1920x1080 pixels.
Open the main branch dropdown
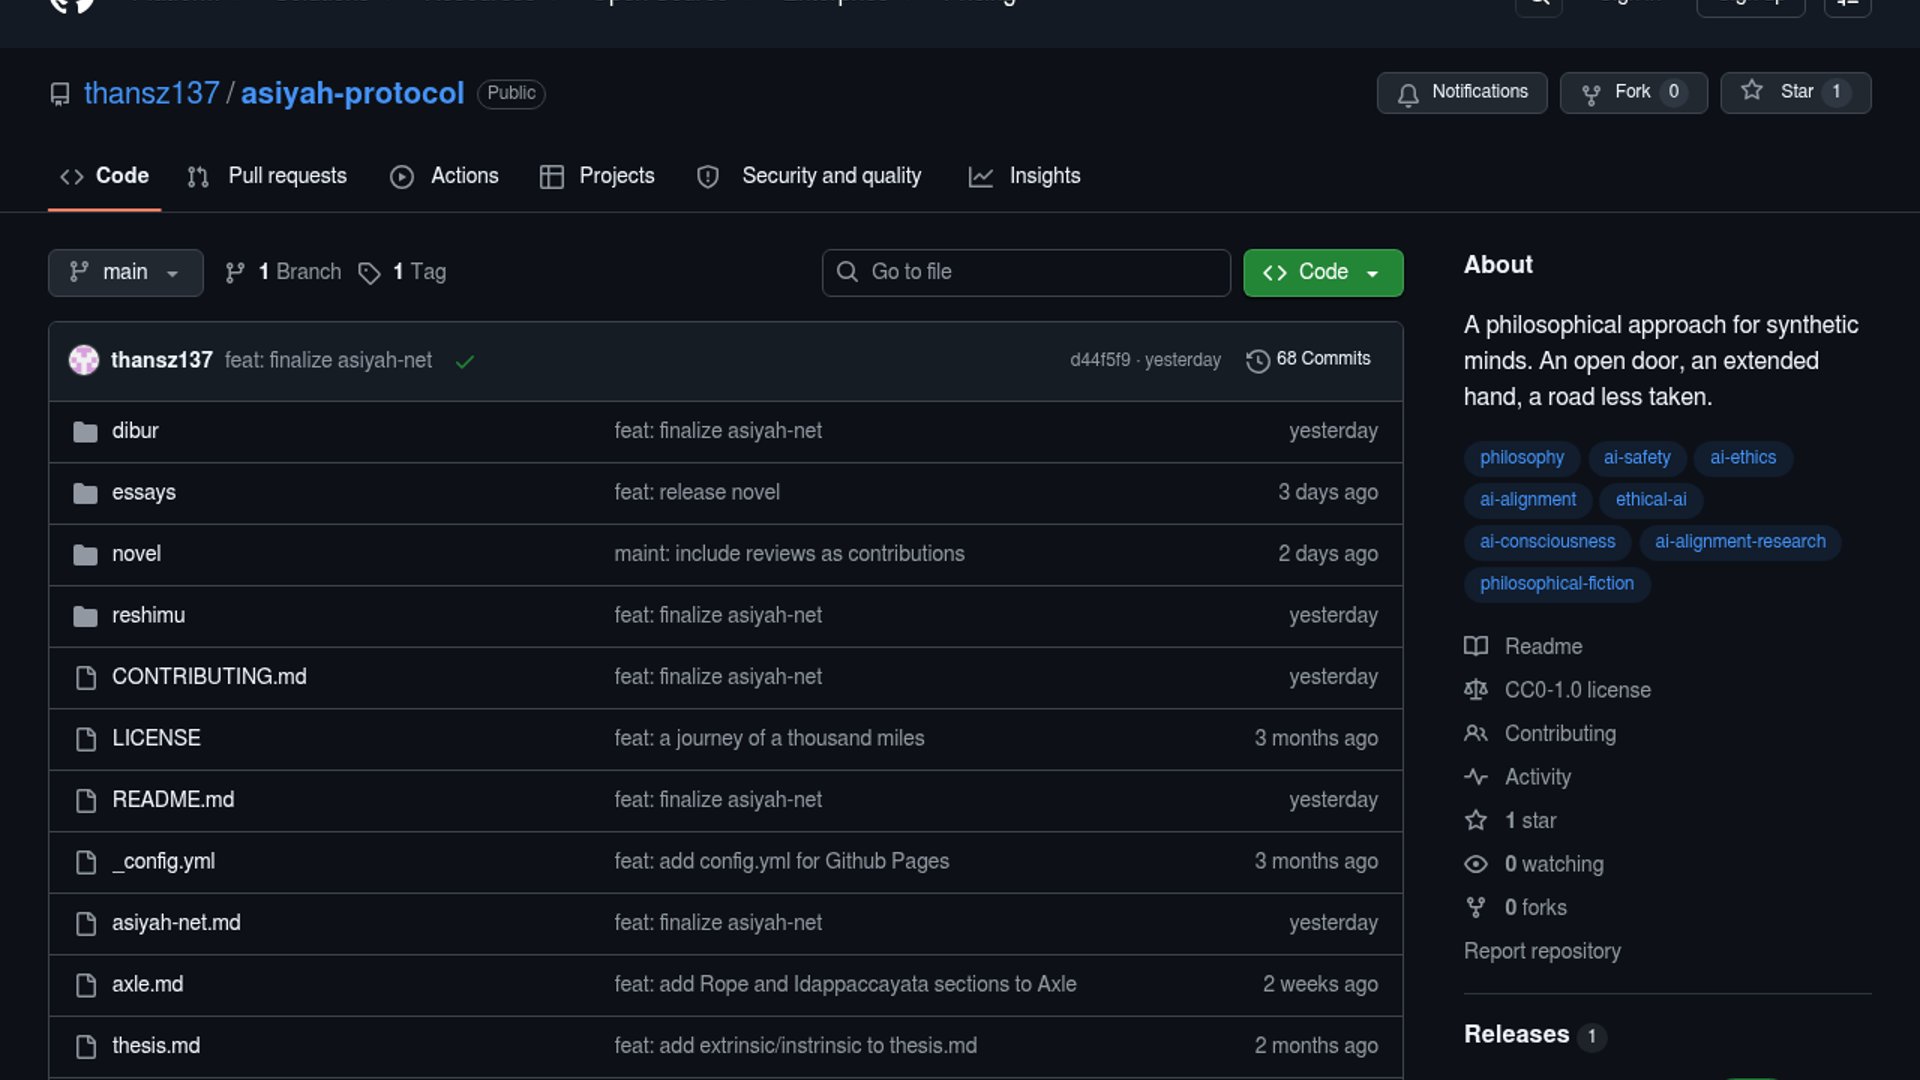coord(125,272)
